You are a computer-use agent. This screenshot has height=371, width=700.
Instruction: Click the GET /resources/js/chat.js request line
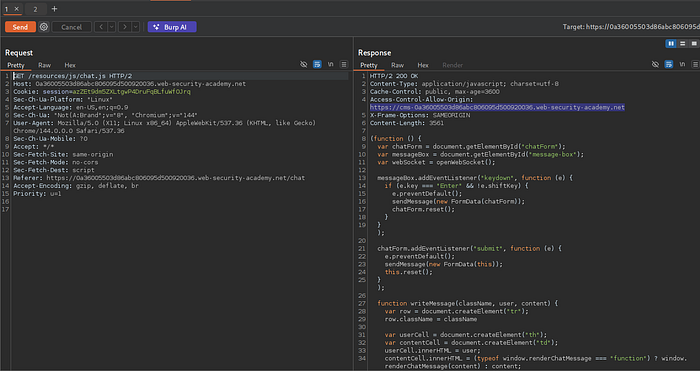point(72,76)
